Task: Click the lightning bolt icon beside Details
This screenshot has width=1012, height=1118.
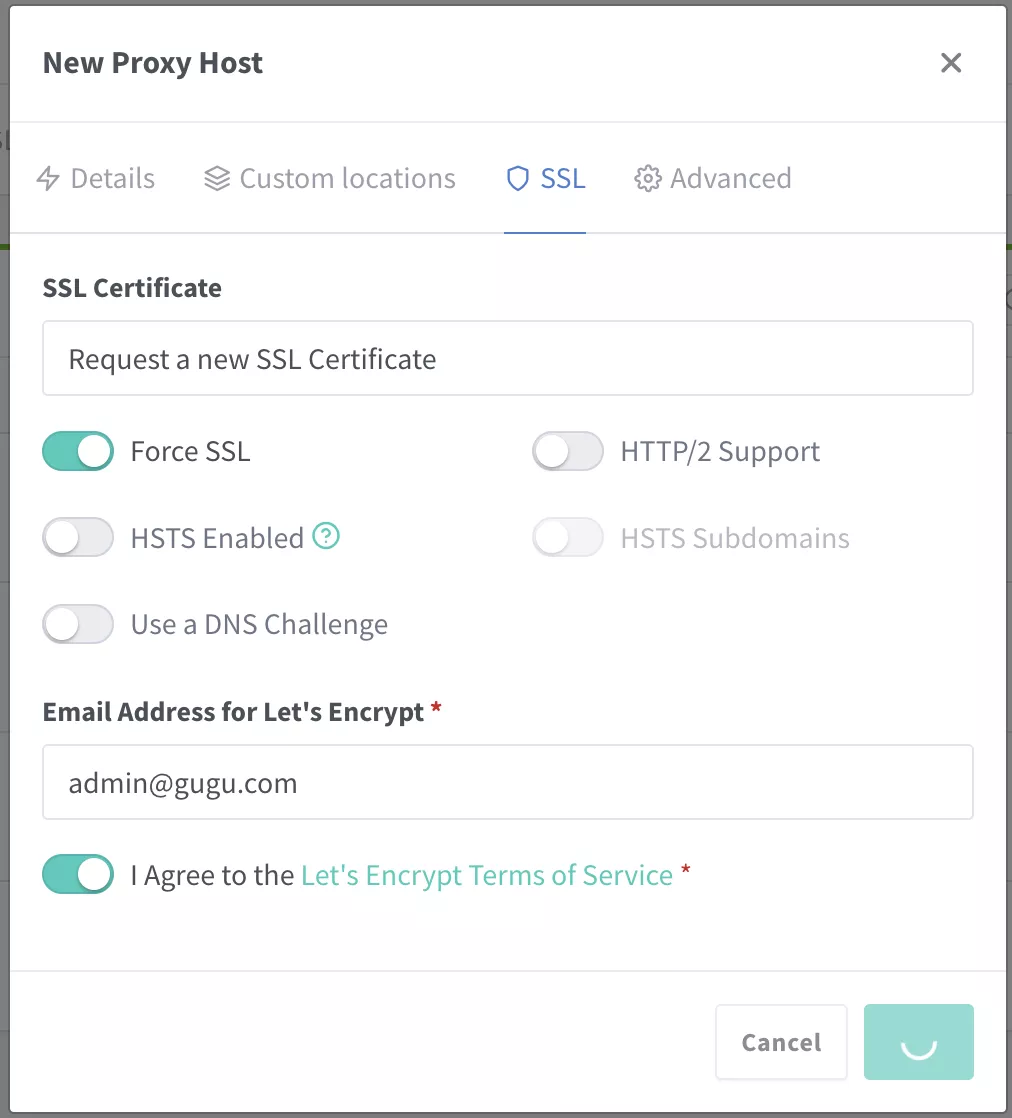Action: (x=47, y=179)
